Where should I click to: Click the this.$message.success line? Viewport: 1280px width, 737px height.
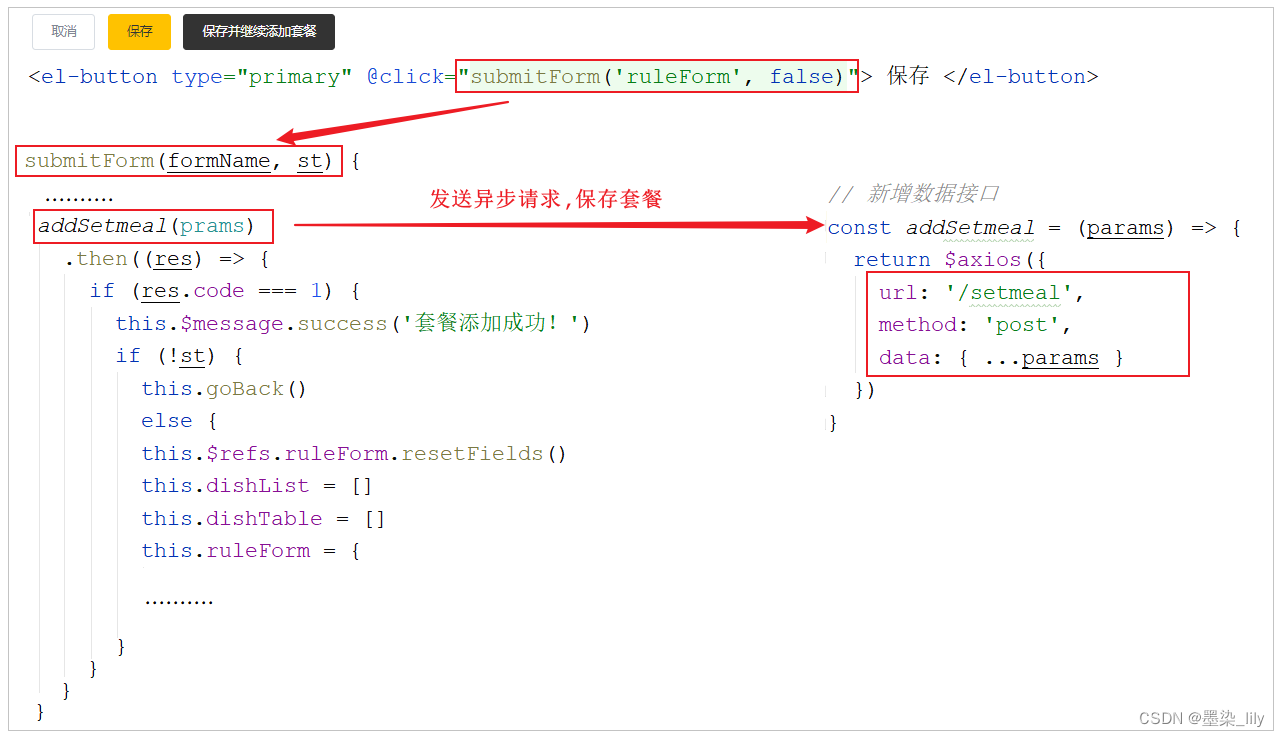(x=353, y=324)
